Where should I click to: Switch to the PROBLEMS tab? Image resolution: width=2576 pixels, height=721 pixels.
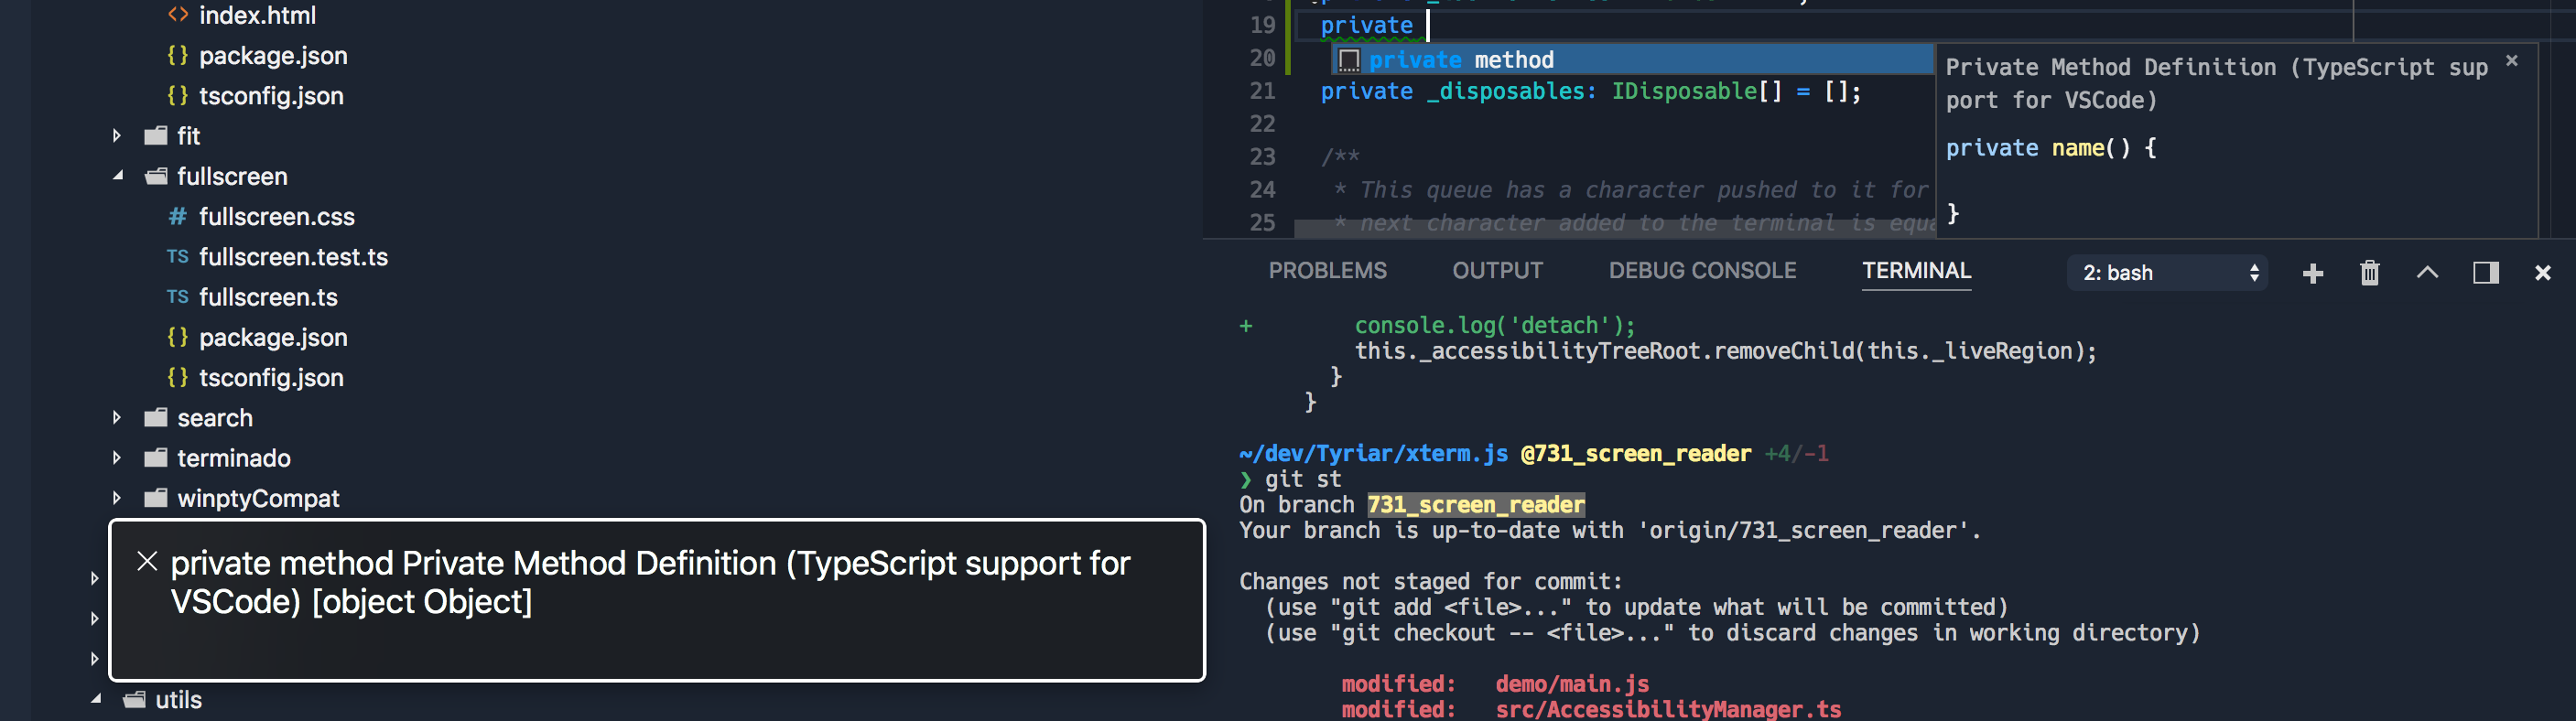(x=1328, y=270)
